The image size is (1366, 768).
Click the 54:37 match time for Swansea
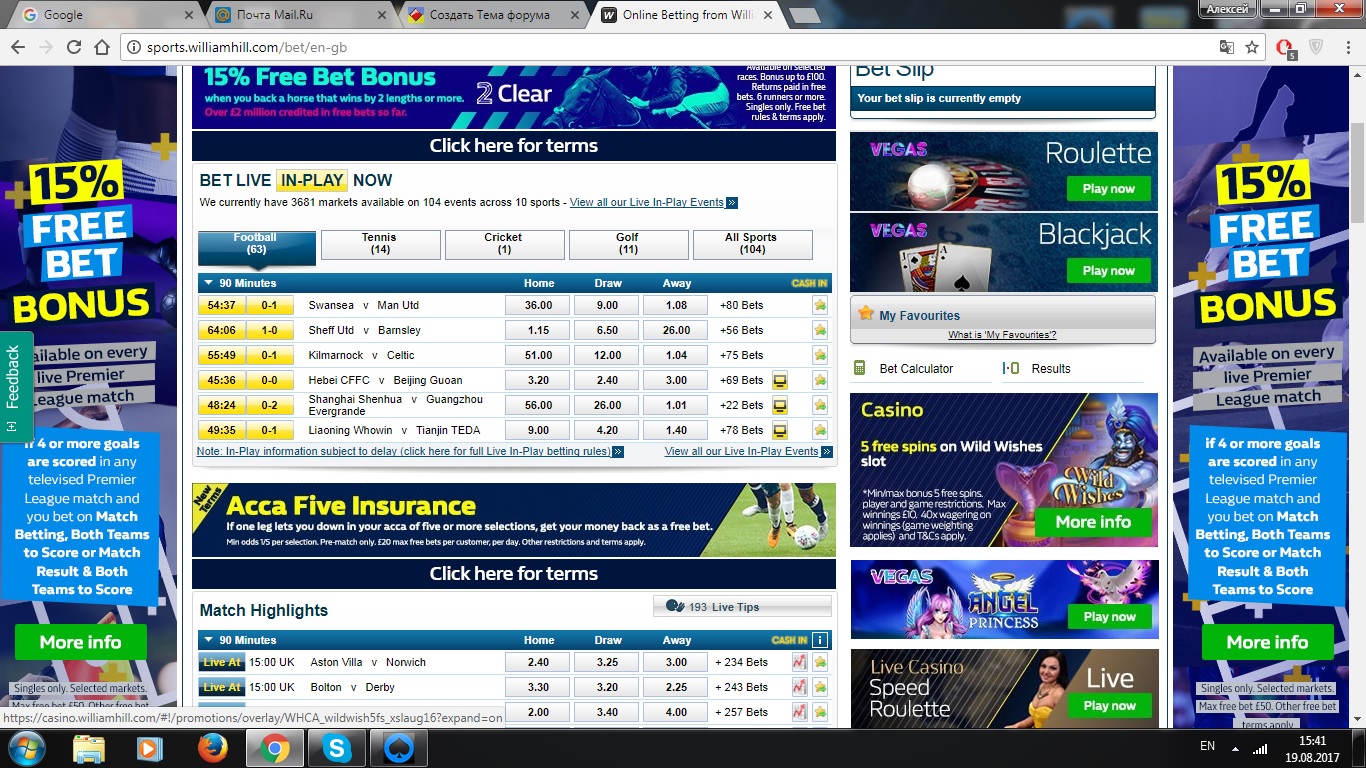click(x=222, y=305)
